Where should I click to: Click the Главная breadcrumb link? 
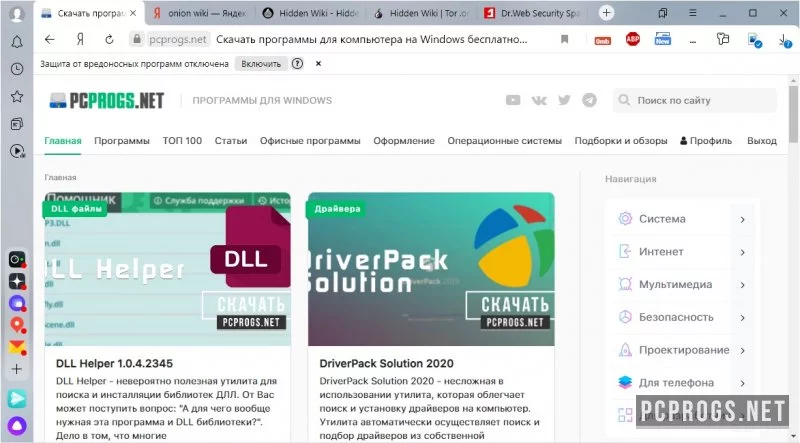pos(60,178)
